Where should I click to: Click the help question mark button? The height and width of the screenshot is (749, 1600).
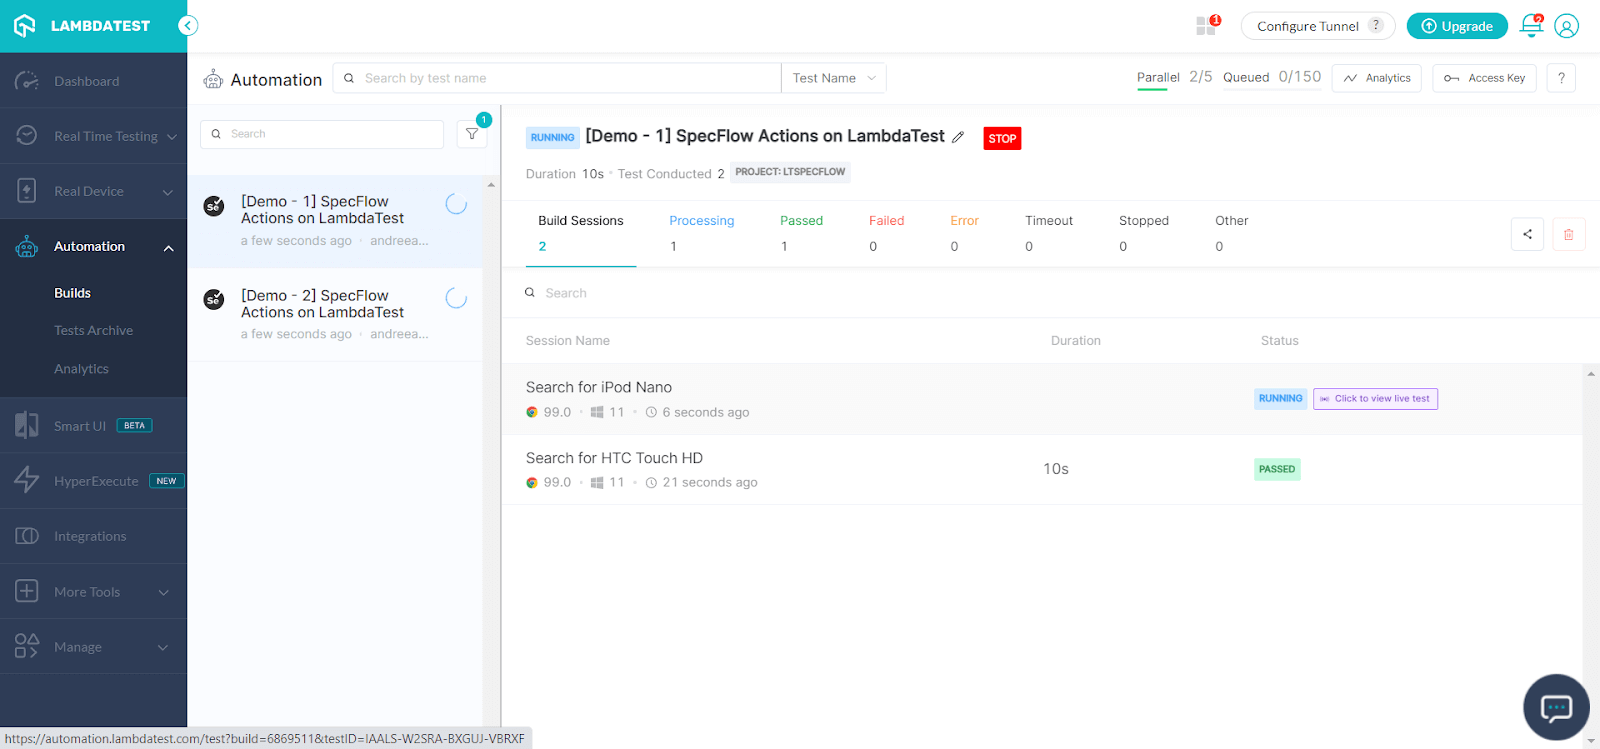[x=1561, y=78]
